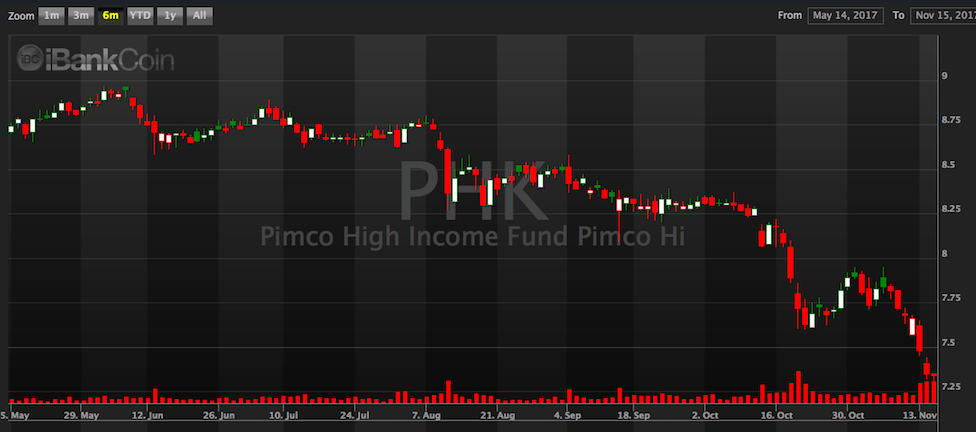Click the 7.75 price axis label
This screenshot has width=976, height=432.
950,298
